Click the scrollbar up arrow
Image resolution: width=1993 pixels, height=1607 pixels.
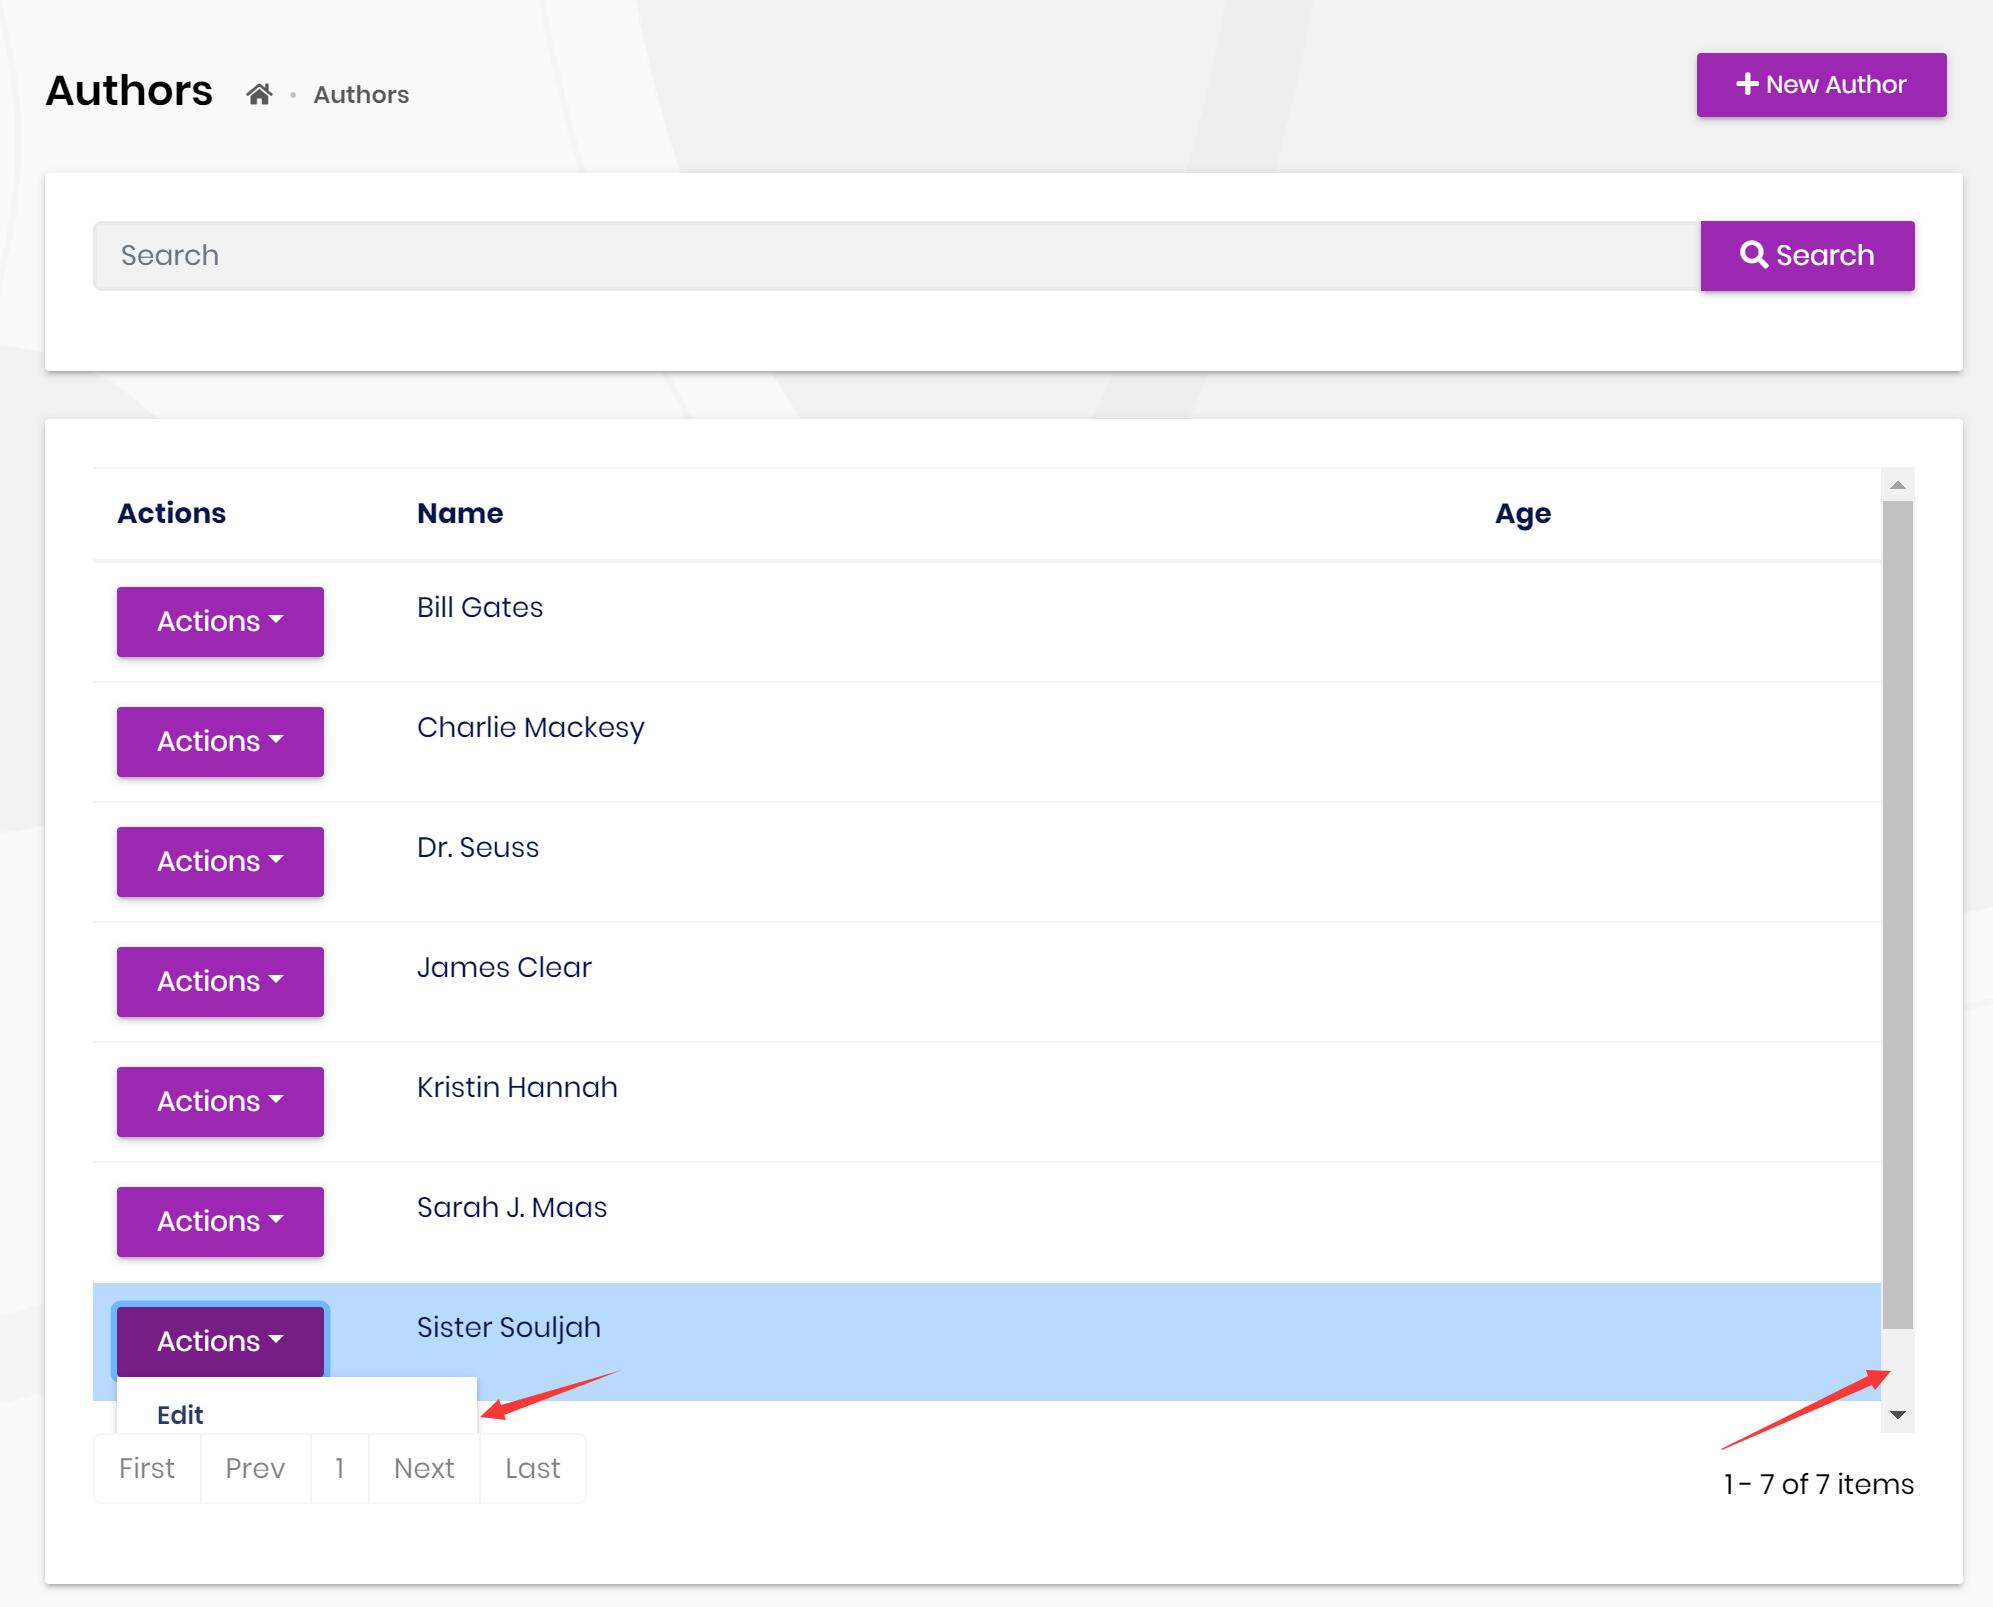1897,485
